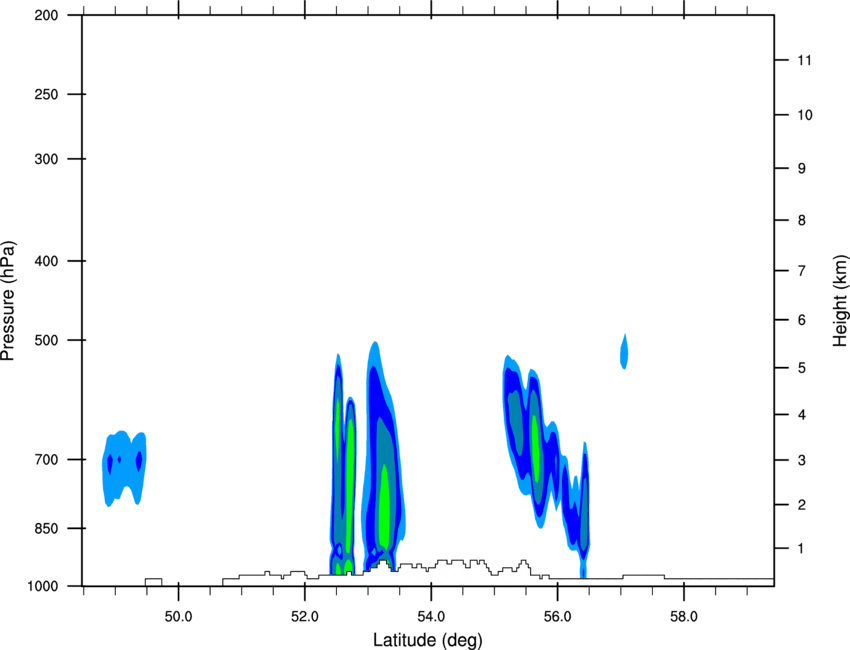Click the 54.0 latitude tick label

click(x=431, y=617)
